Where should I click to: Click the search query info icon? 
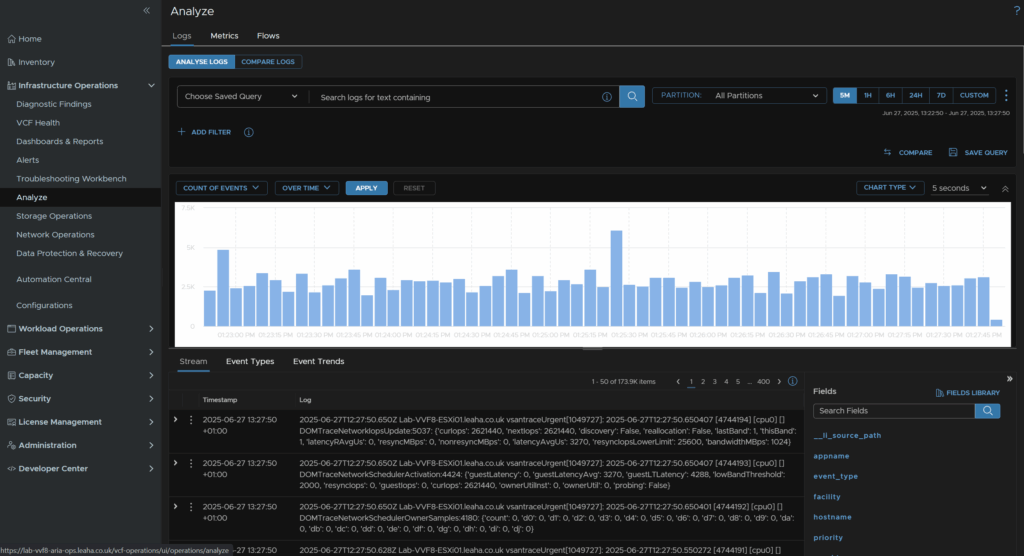pyautogui.click(x=607, y=97)
